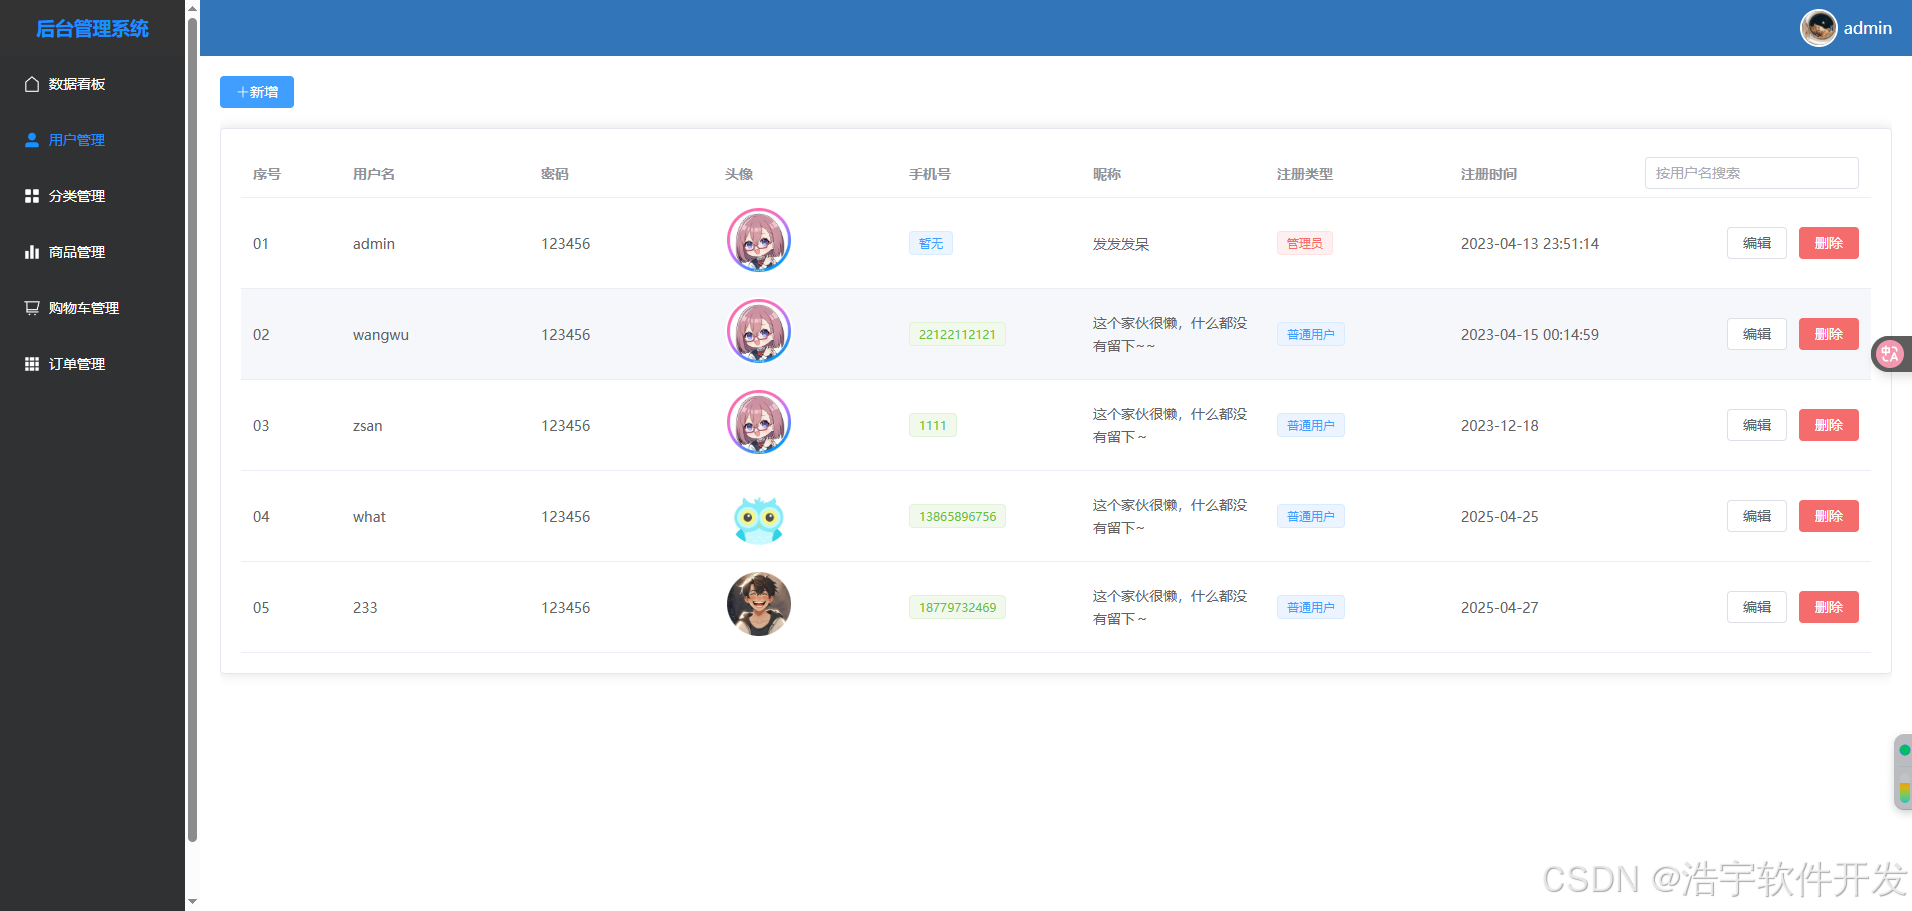This screenshot has height=911, width=1912.
Task: Click the avatar of user 233
Action: pos(759,604)
